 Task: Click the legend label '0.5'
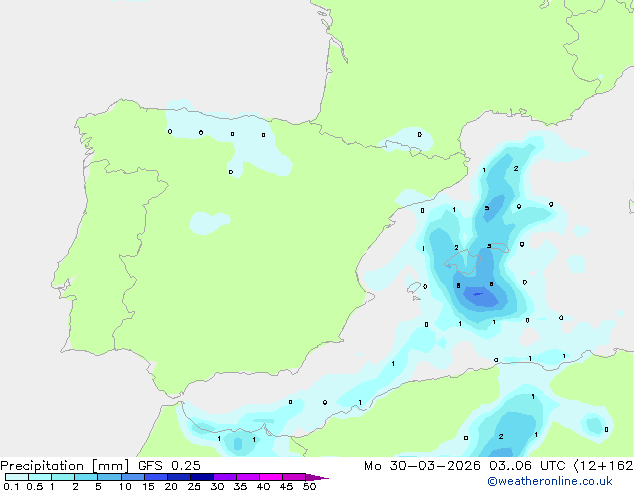pyautogui.click(x=34, y=486)
